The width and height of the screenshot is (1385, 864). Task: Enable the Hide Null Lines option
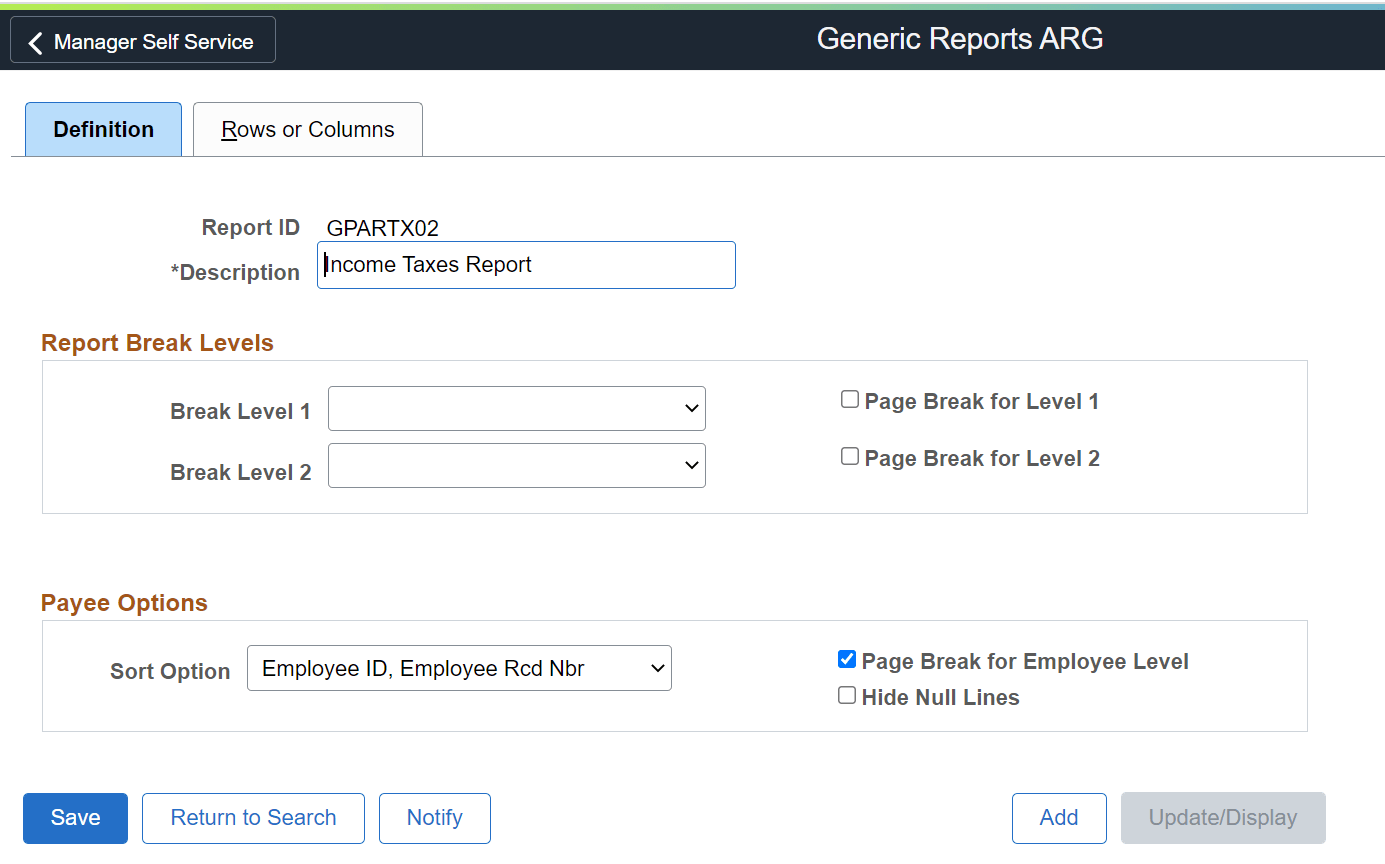[x=847, y=695]
